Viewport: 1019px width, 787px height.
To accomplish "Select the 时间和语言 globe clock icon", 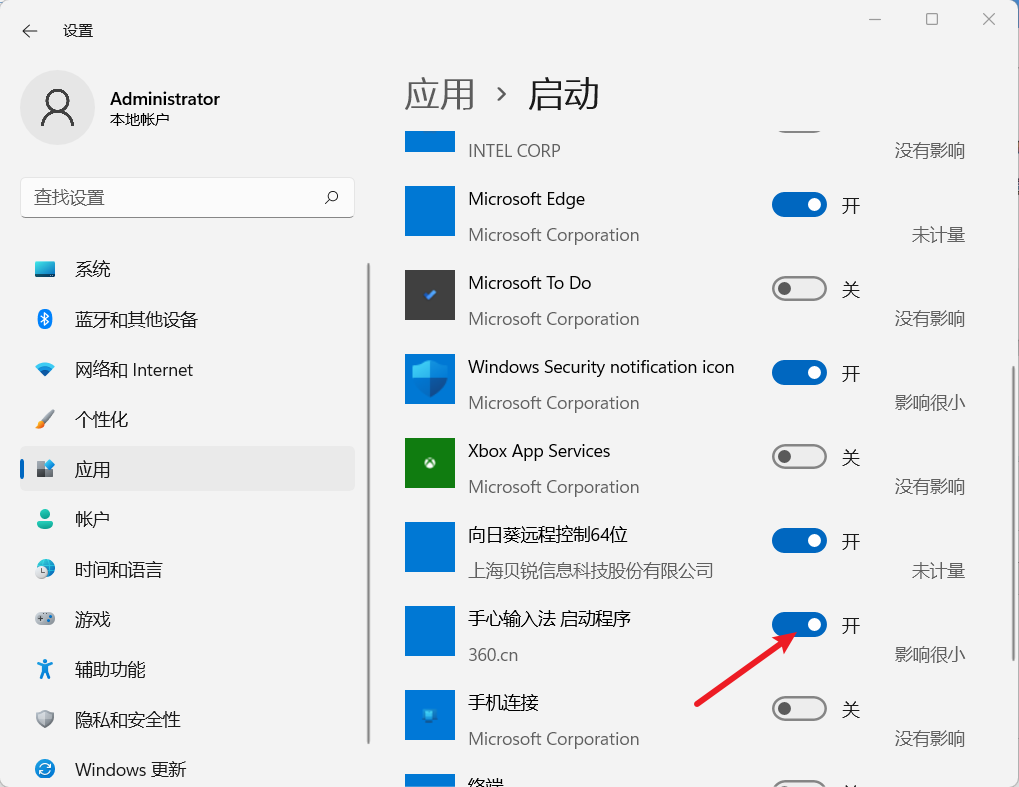I will coord(45,569).
